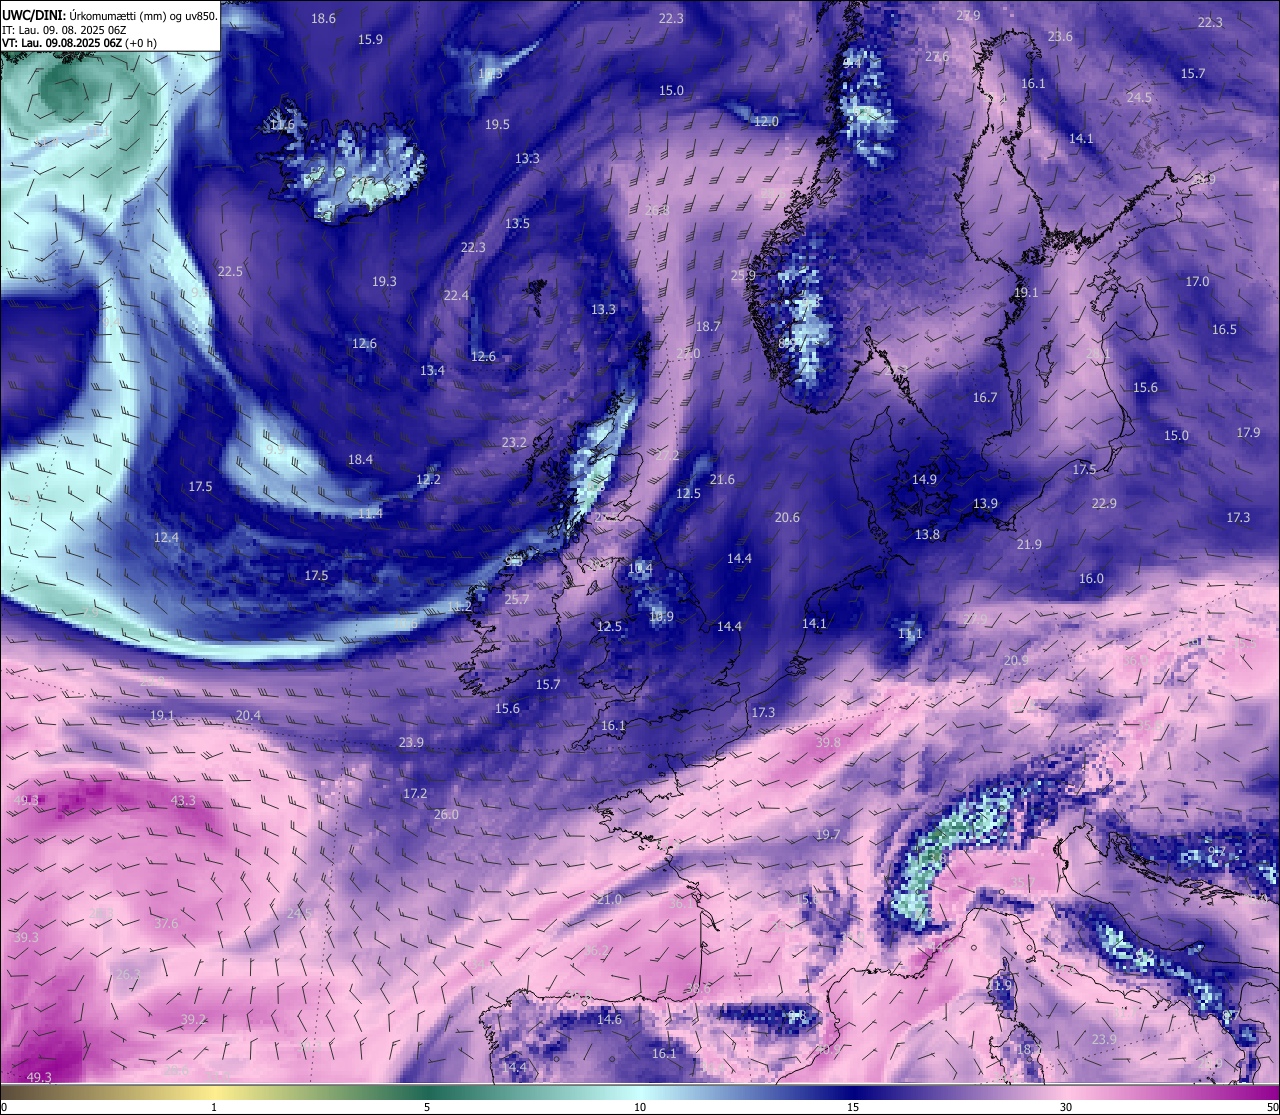Click the 49.3 value in the corner

tap(39, 1077)
